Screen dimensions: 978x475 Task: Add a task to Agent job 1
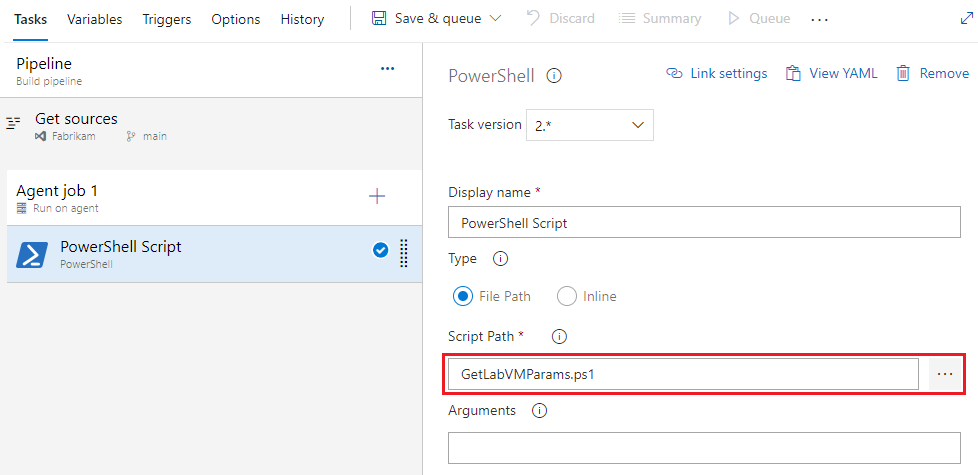click(377, 197)
